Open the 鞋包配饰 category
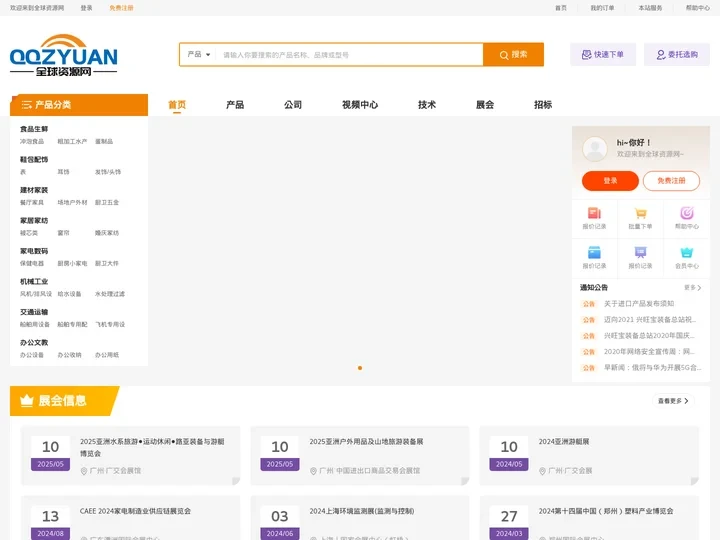 (x=34, y=160)
